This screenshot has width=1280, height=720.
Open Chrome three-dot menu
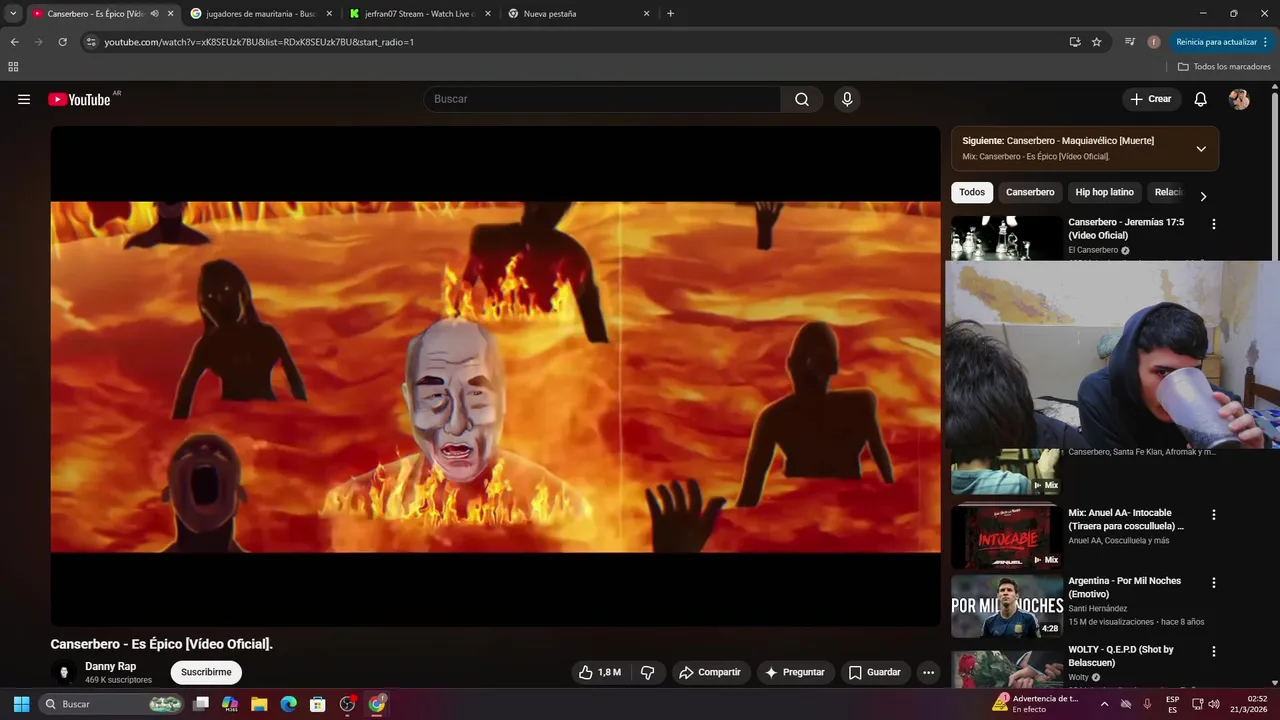tap(1265, 42)
